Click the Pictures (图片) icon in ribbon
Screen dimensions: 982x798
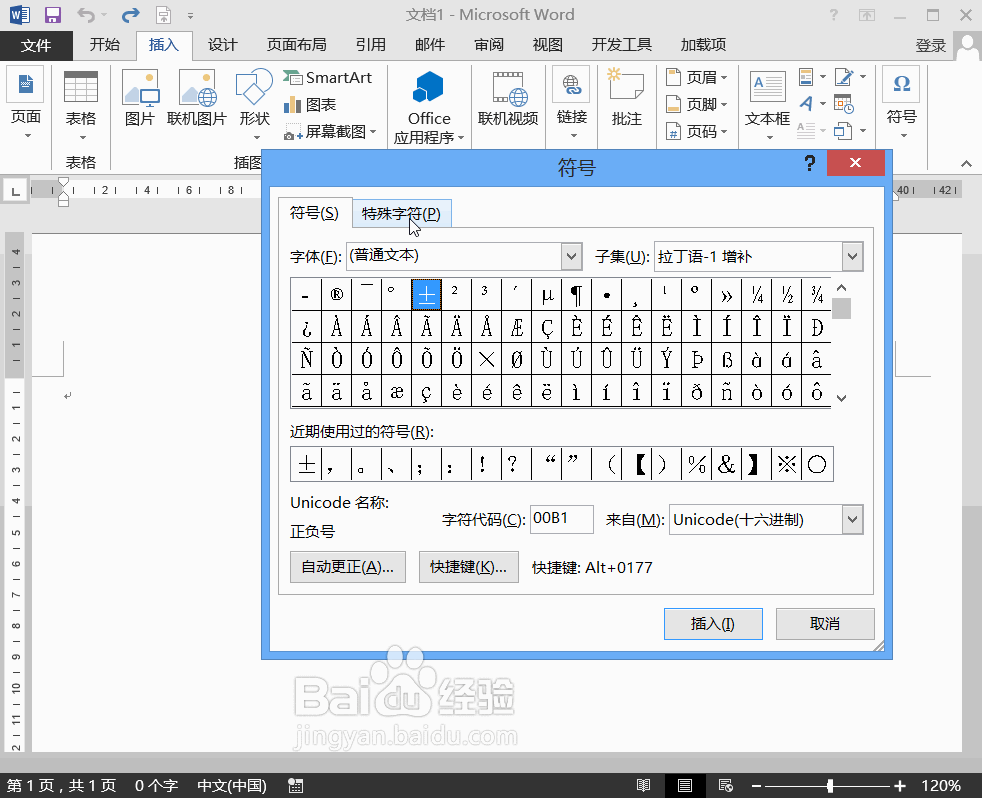tap(140, 98)
